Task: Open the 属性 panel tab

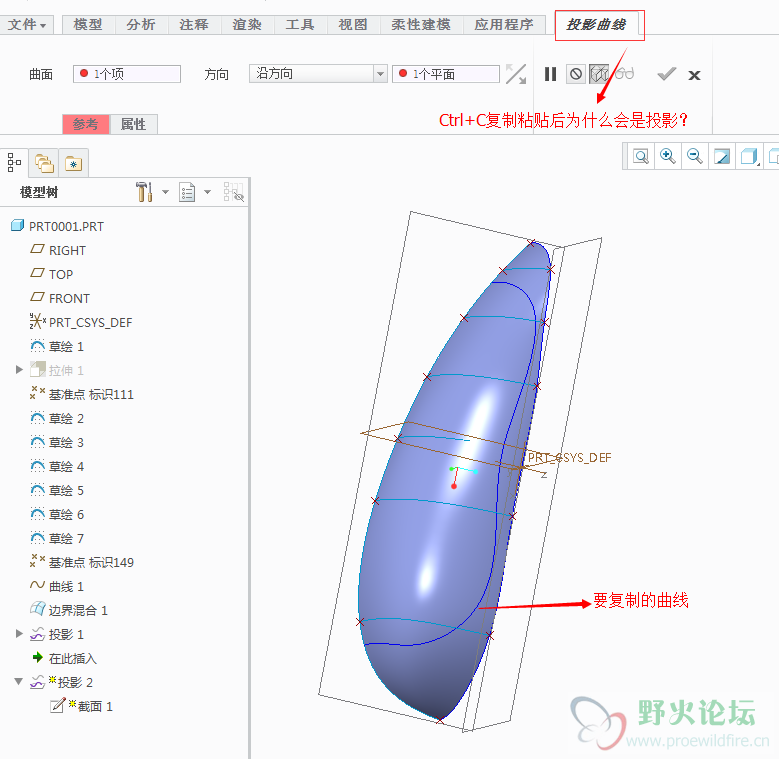Action: tap(133, 124)
